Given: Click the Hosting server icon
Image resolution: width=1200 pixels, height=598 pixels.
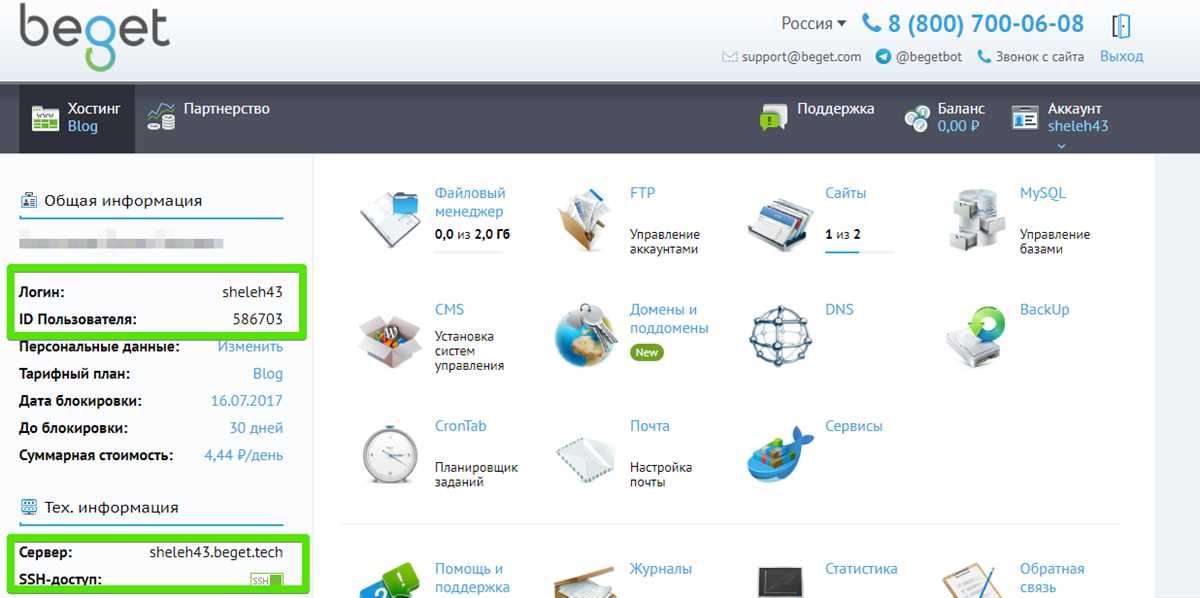Looking at the screenshot, I should tap(45, 118).
